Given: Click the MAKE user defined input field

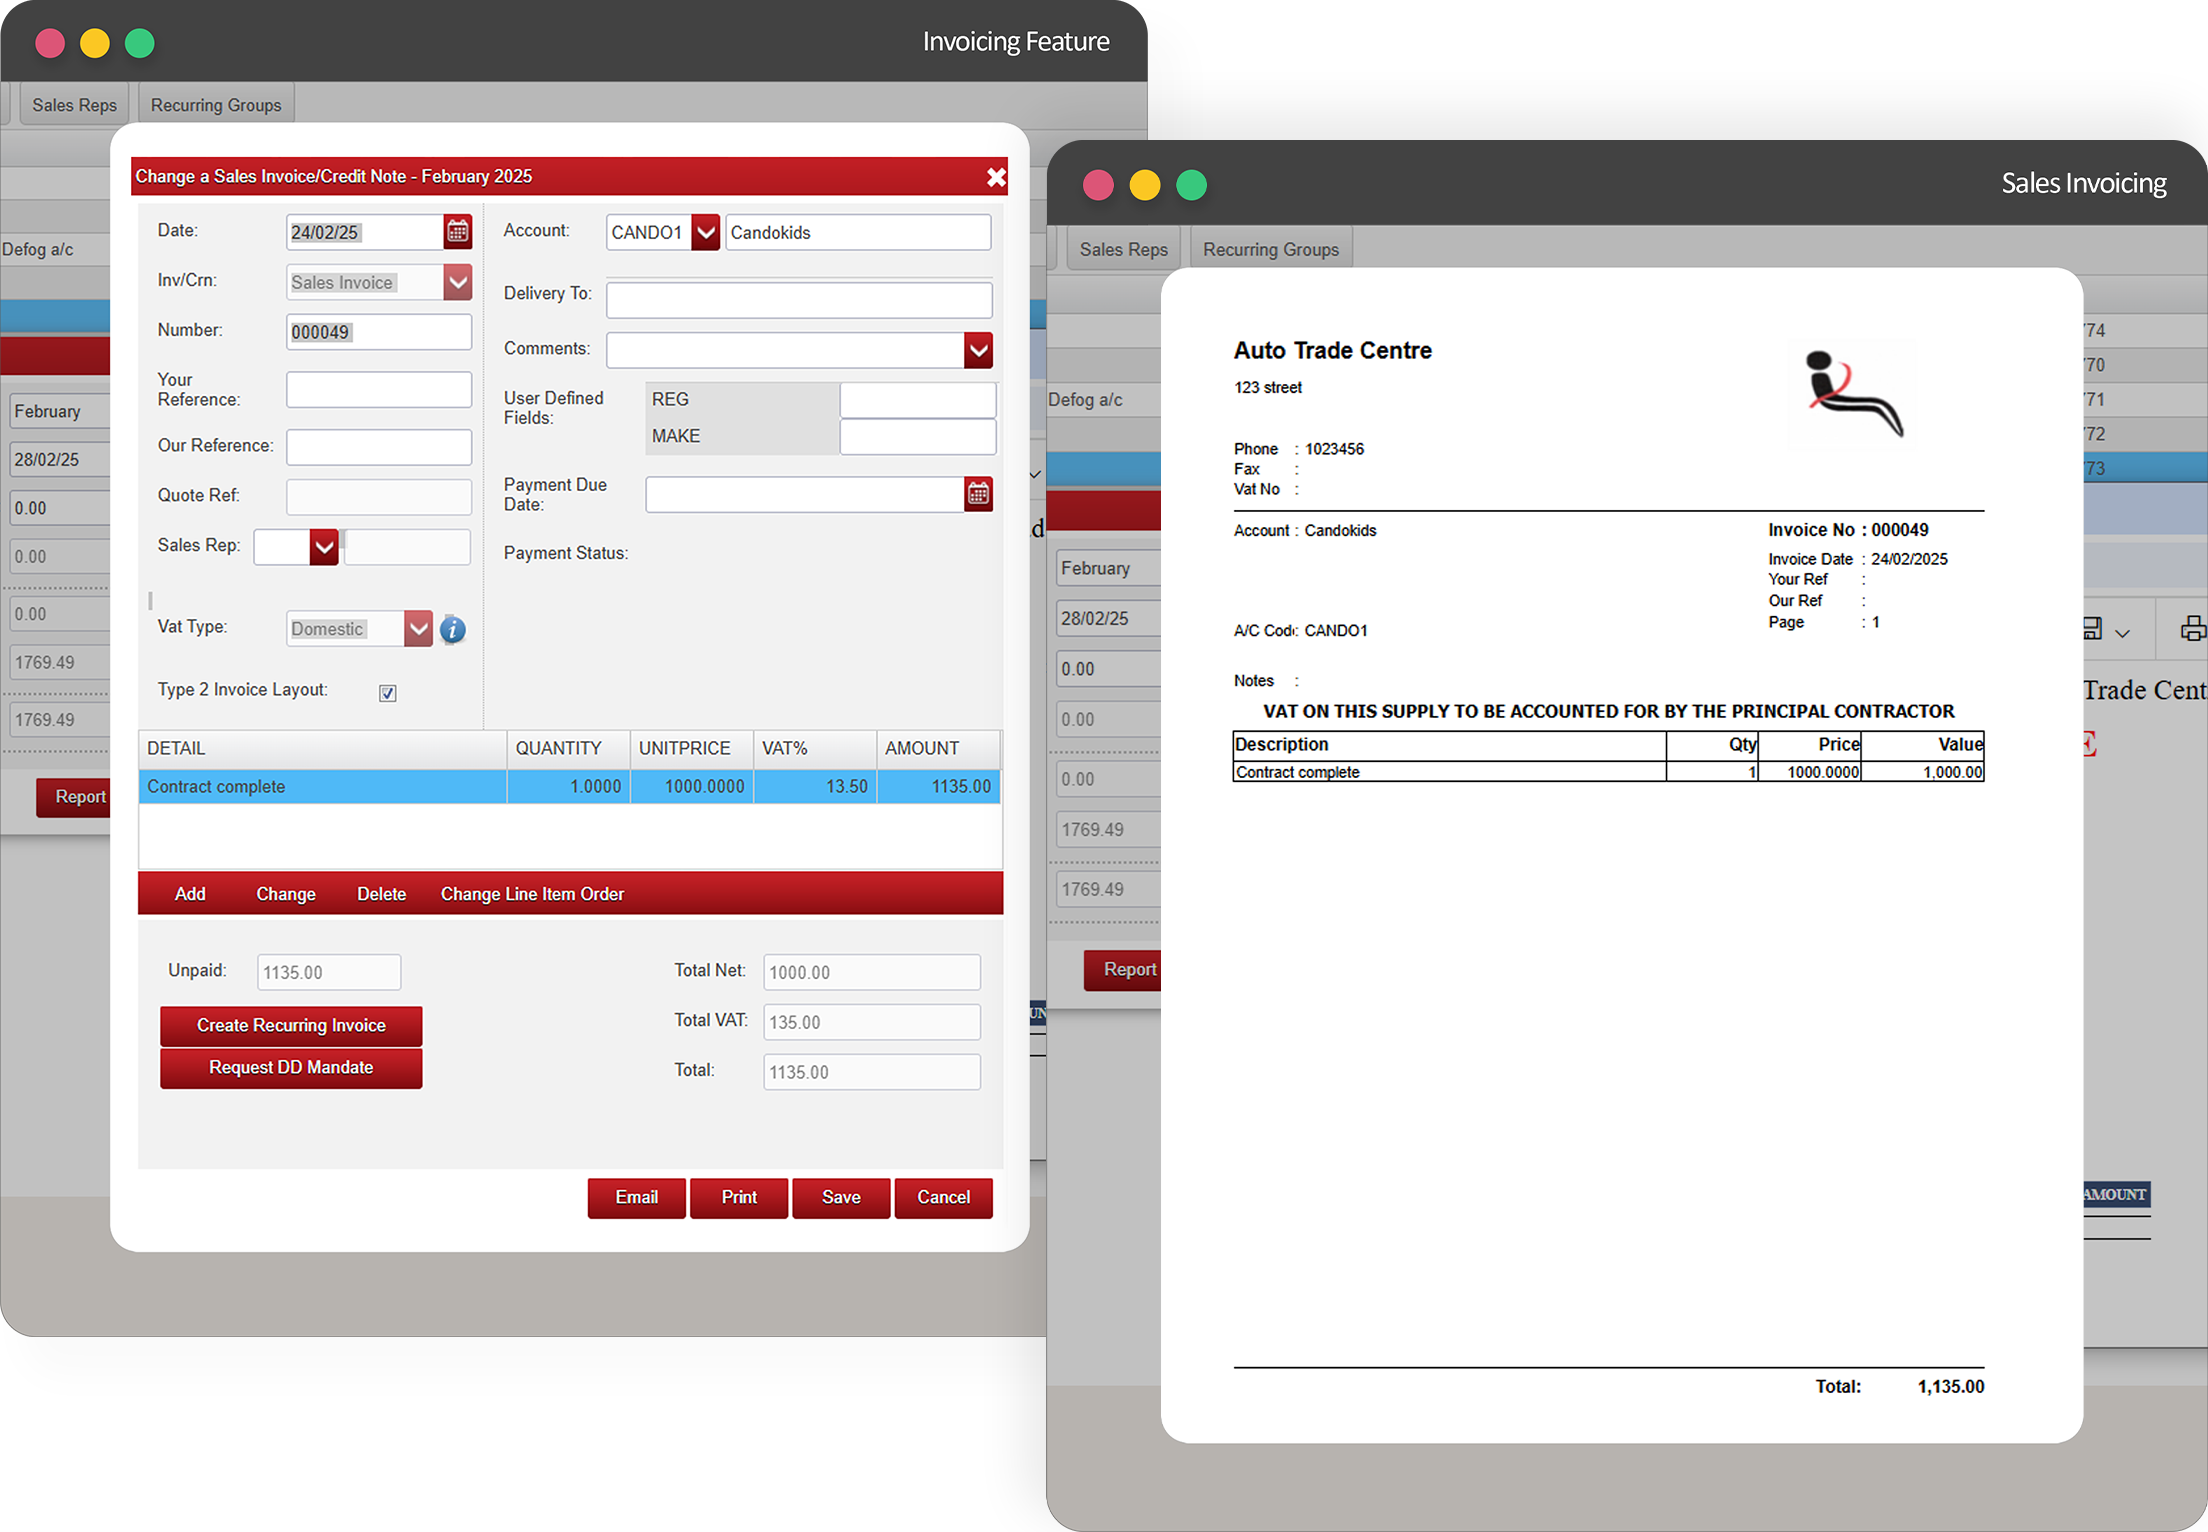Looking at the screenshot, I should pyautogui.click(x=918, y=437).
